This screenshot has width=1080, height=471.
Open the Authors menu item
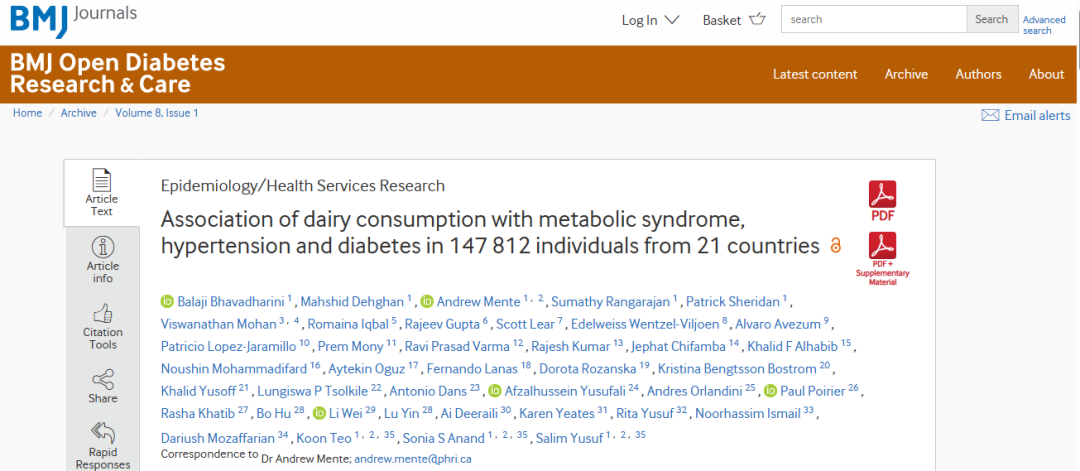[978, 74]
